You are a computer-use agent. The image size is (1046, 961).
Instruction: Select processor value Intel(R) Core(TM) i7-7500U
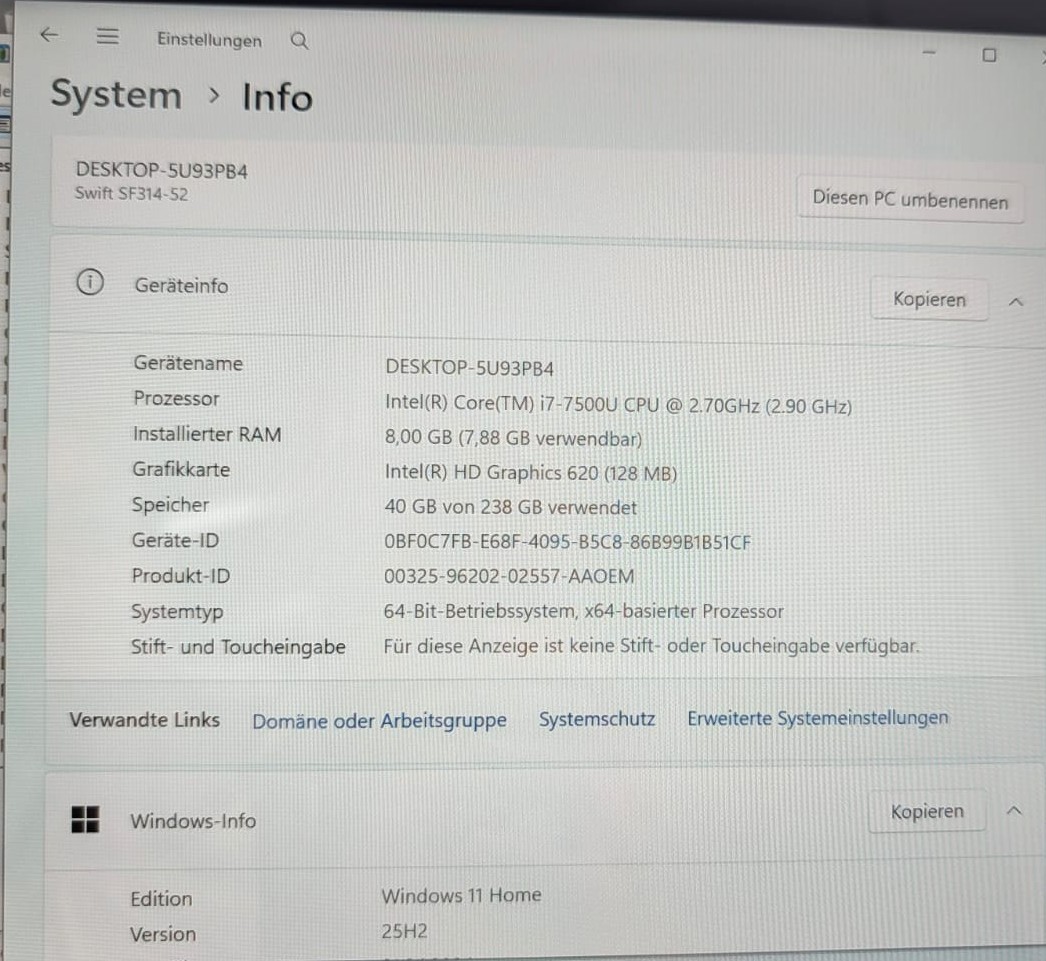[618, 405]
